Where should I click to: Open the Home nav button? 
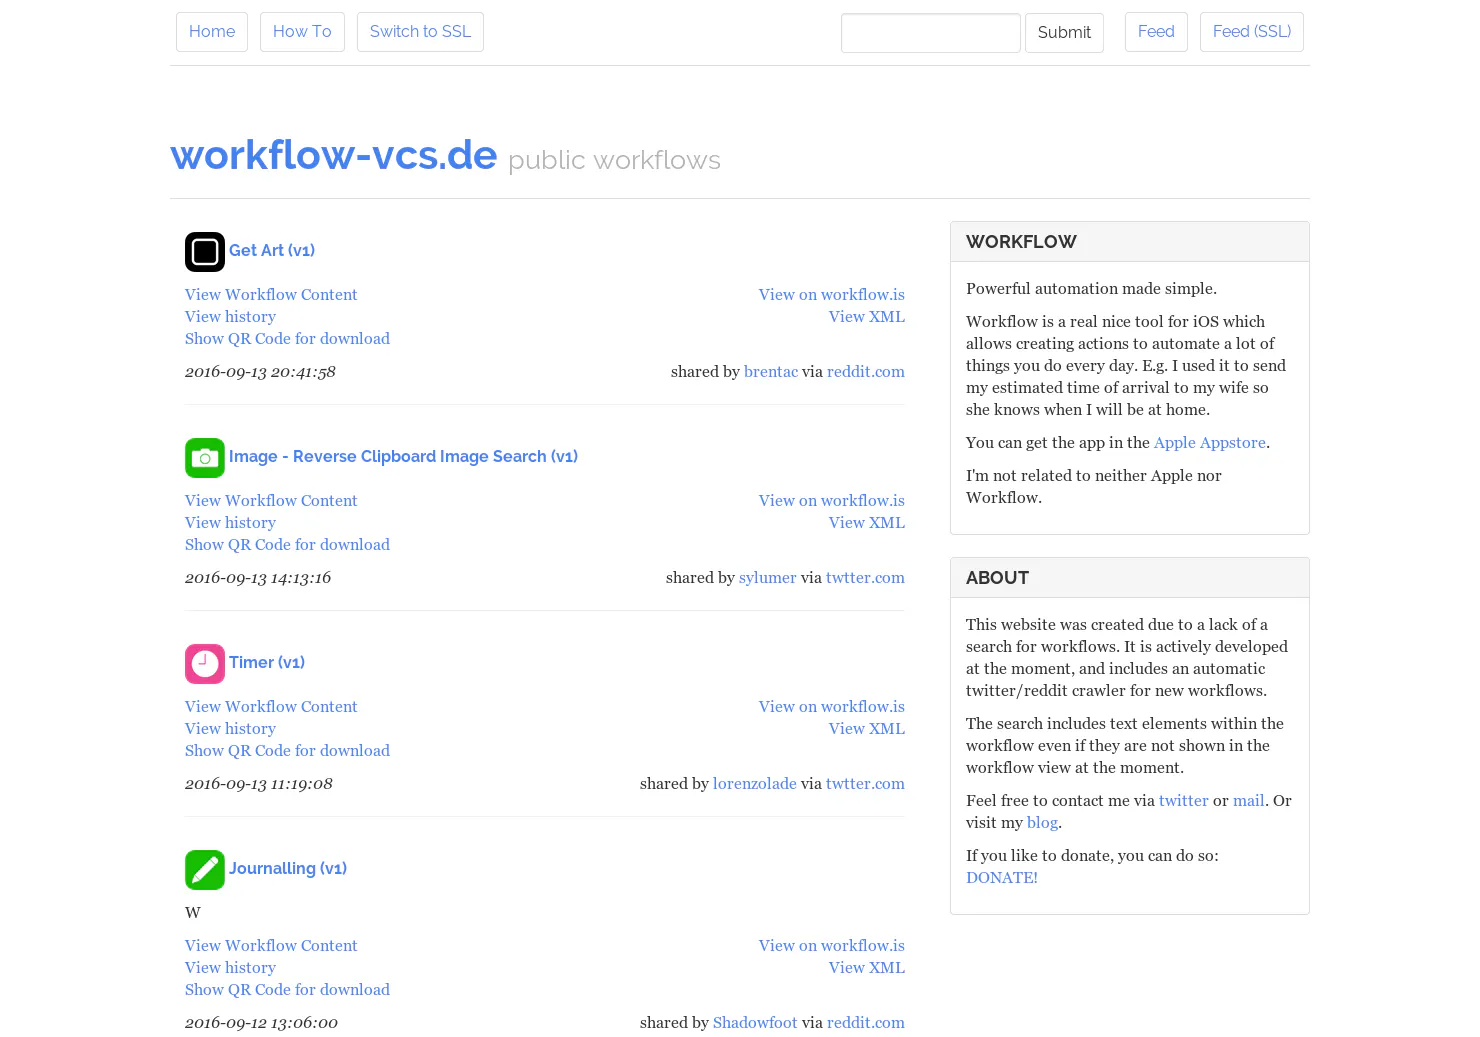[x=212, y=32]
